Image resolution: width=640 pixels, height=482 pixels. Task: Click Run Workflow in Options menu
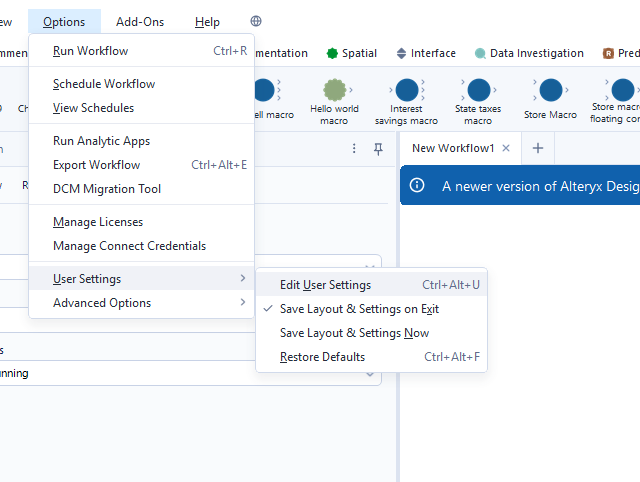[90, 51]
